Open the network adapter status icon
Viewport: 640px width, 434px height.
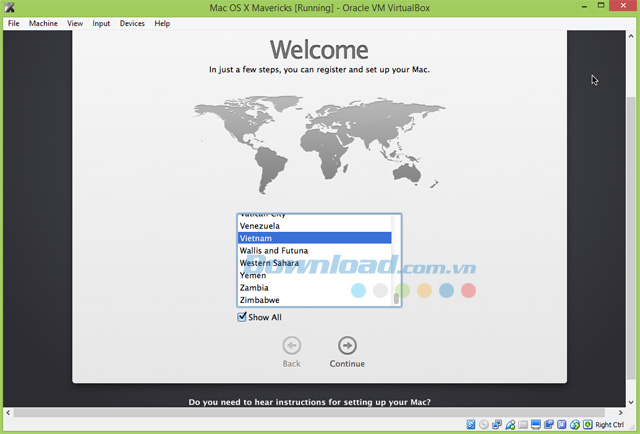[x=497, y=424]
